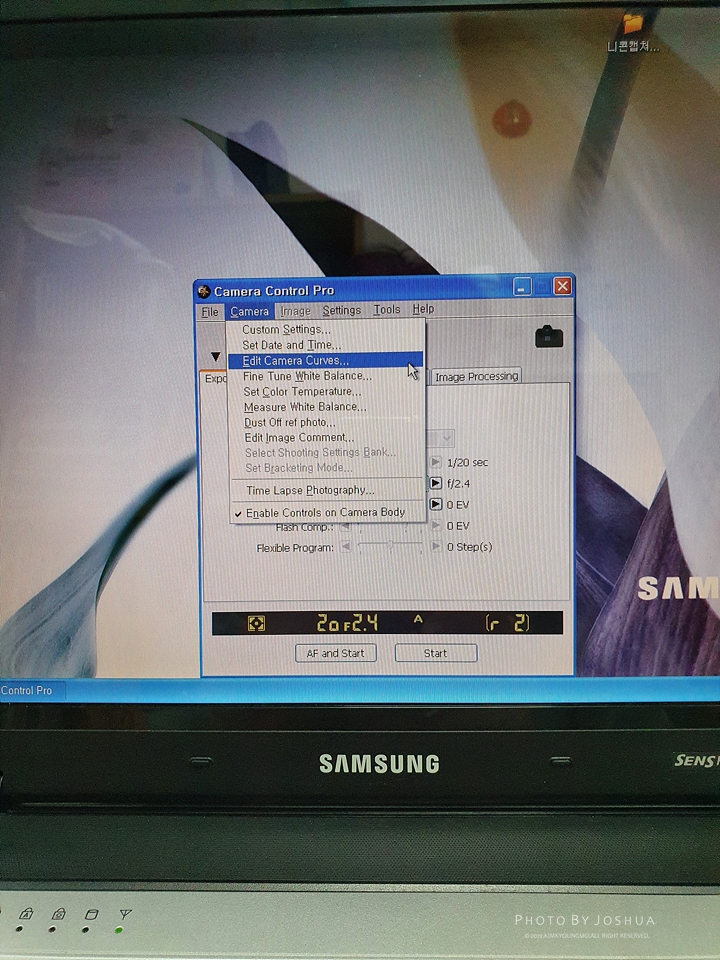This screenshot has width=720, height=960.
Task: Click the AF and Start button
Action: coord(336,653)
